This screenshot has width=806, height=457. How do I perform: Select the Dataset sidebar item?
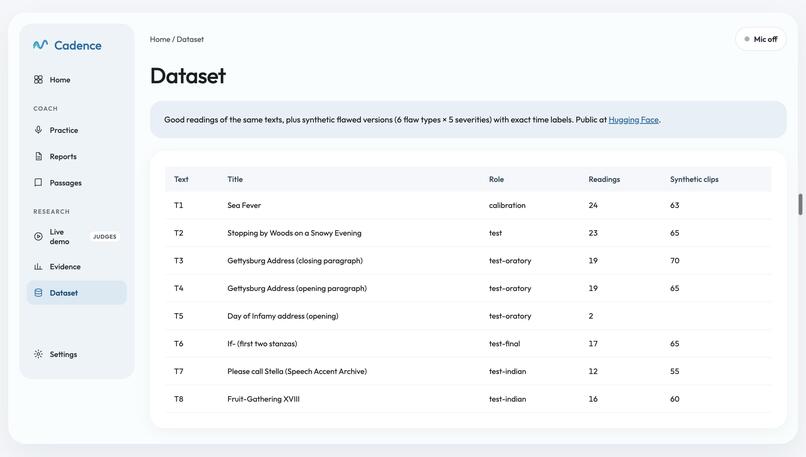(x=77, y=293)
